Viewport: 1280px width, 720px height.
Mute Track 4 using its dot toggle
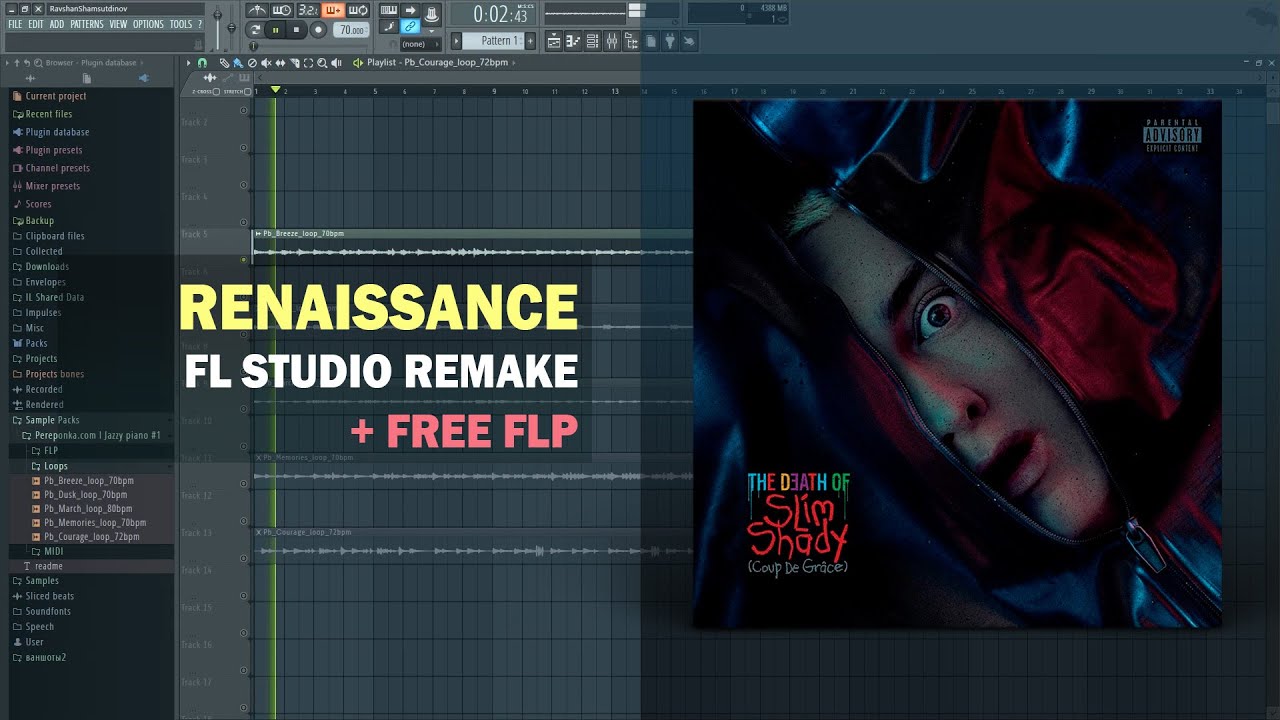(x=243, y=222)
